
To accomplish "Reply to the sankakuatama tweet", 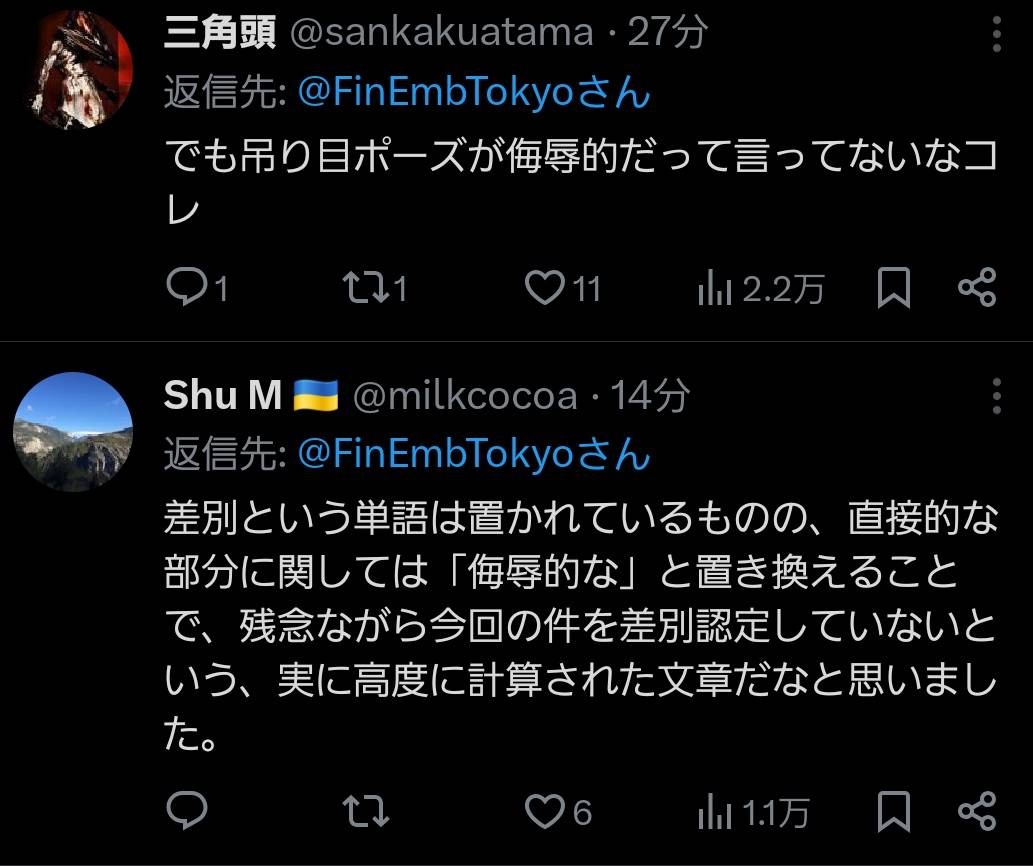I will coord(186,288).
